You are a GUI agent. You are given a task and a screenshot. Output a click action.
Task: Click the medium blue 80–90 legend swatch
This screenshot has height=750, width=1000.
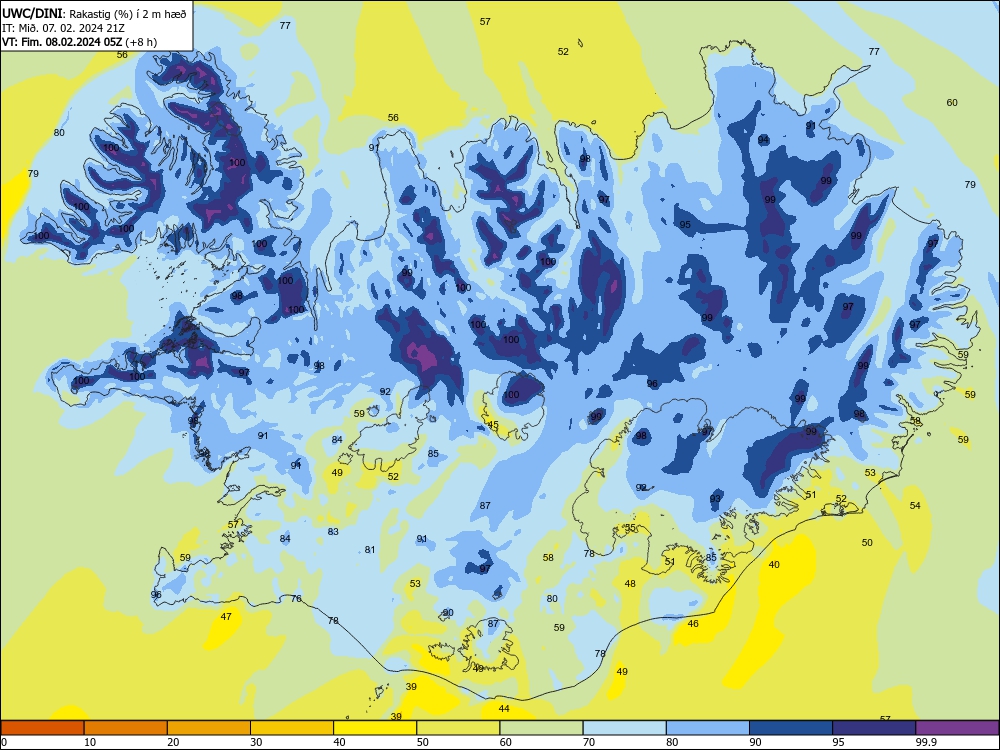(708, 728)
